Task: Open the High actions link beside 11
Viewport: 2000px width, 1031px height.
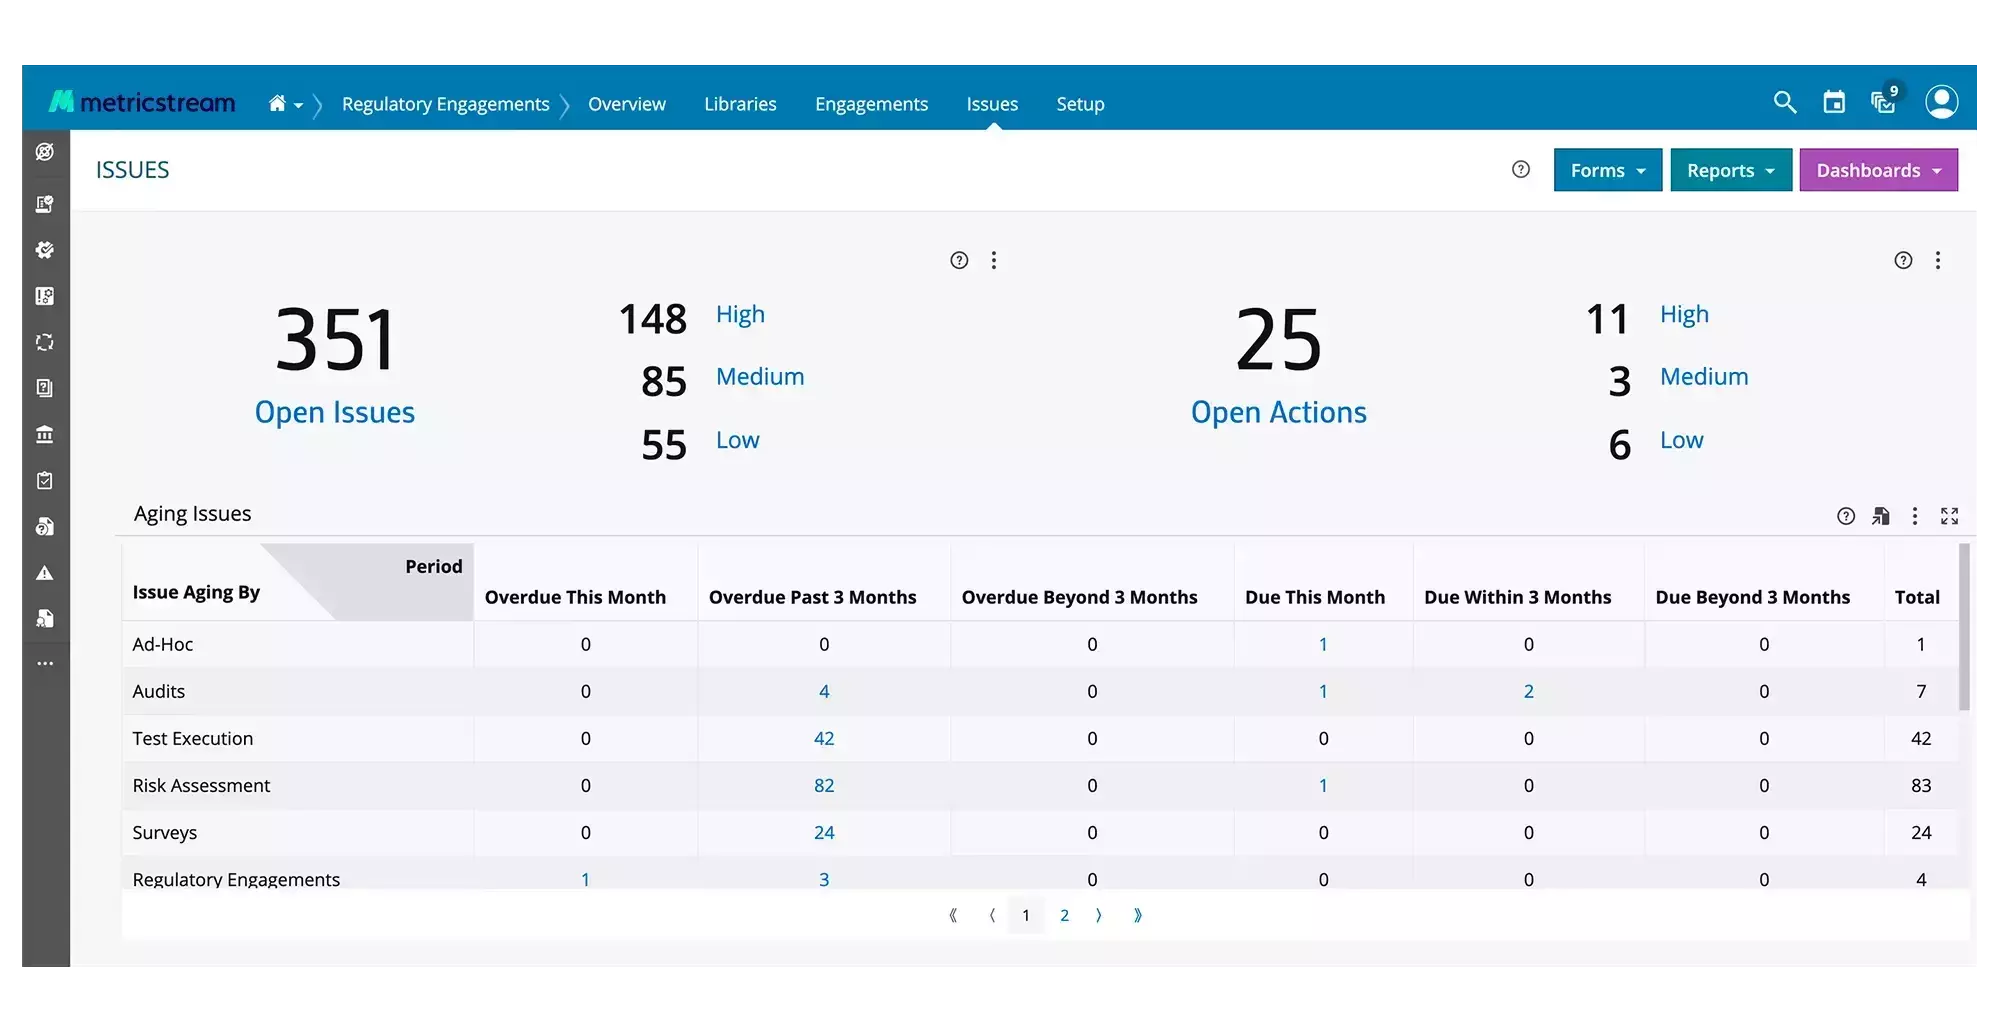Action: (1685, 315)
